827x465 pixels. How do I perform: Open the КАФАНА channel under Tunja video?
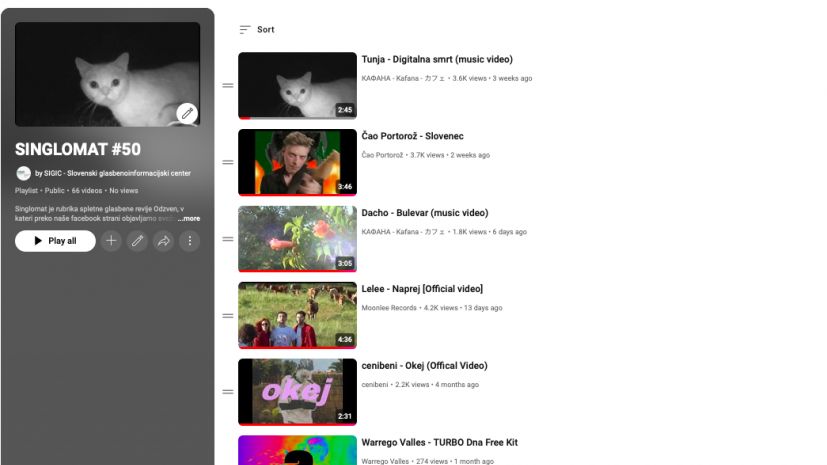tap(403, 79)
